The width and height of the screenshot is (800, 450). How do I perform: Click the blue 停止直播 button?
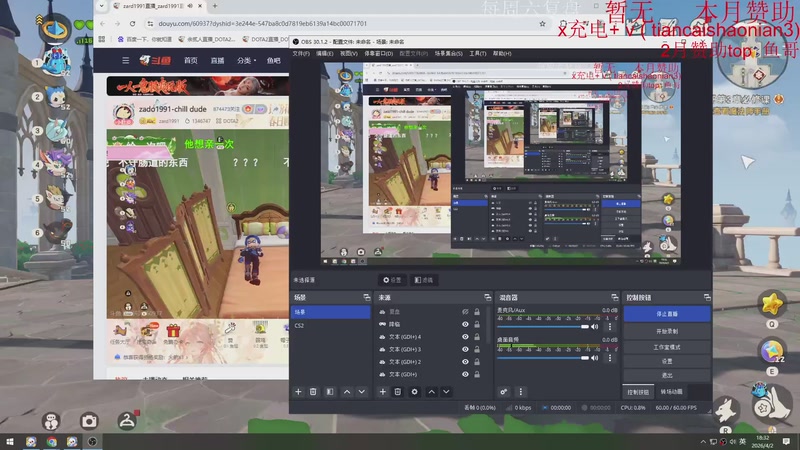point(667,314)
